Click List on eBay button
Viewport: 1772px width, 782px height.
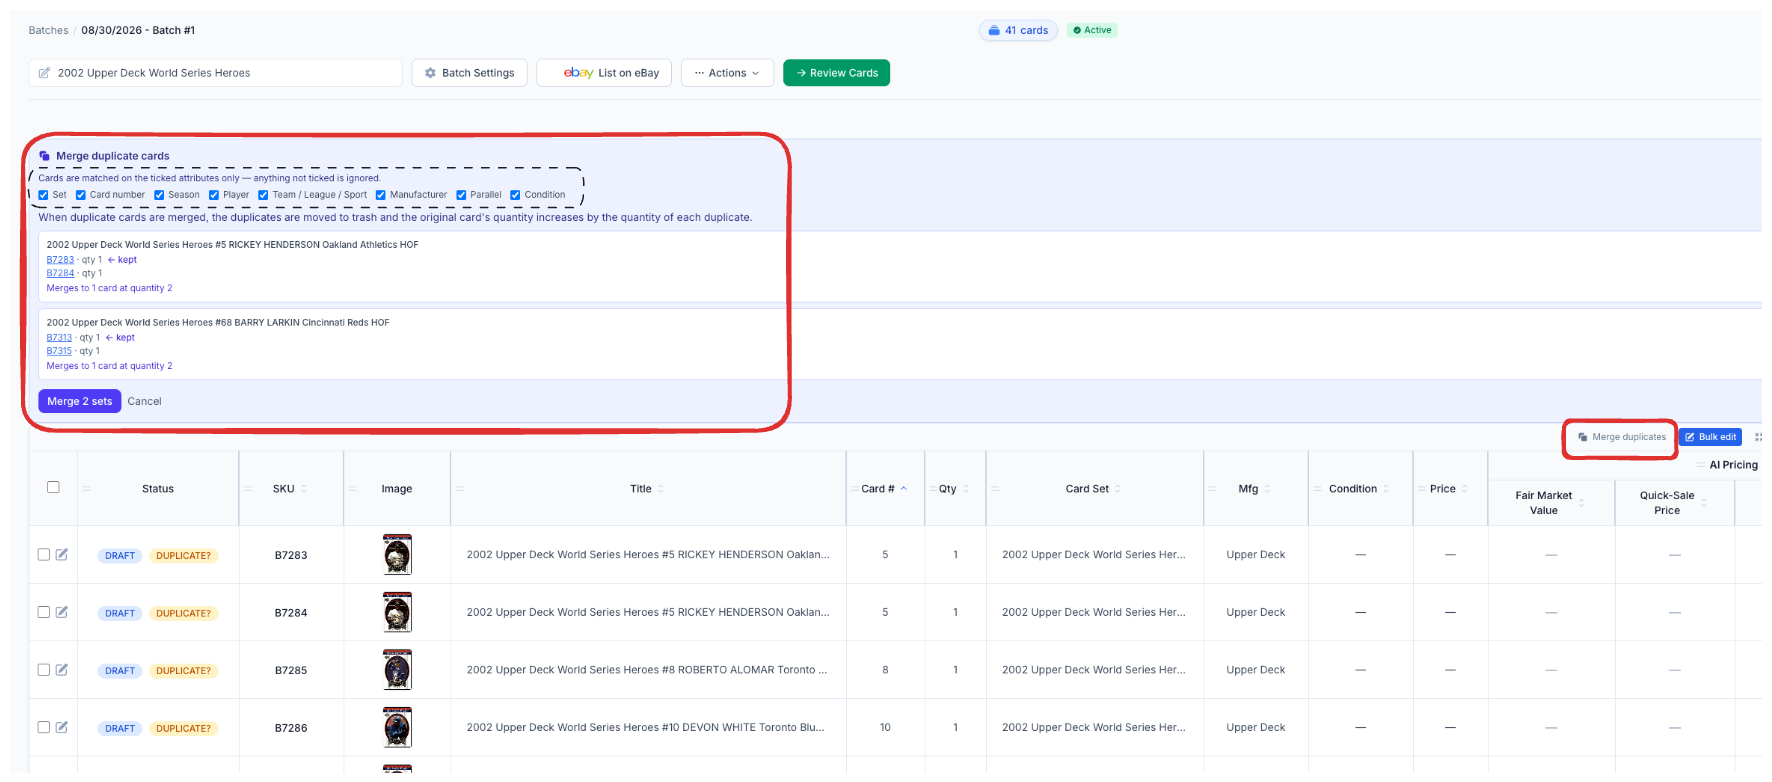(x=604, y=73)
